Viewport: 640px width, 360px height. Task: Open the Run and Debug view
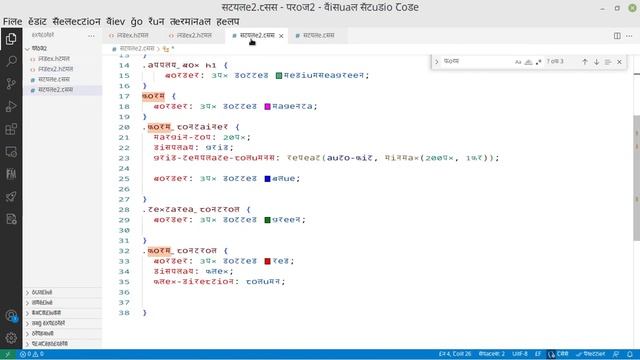[11, 107]
